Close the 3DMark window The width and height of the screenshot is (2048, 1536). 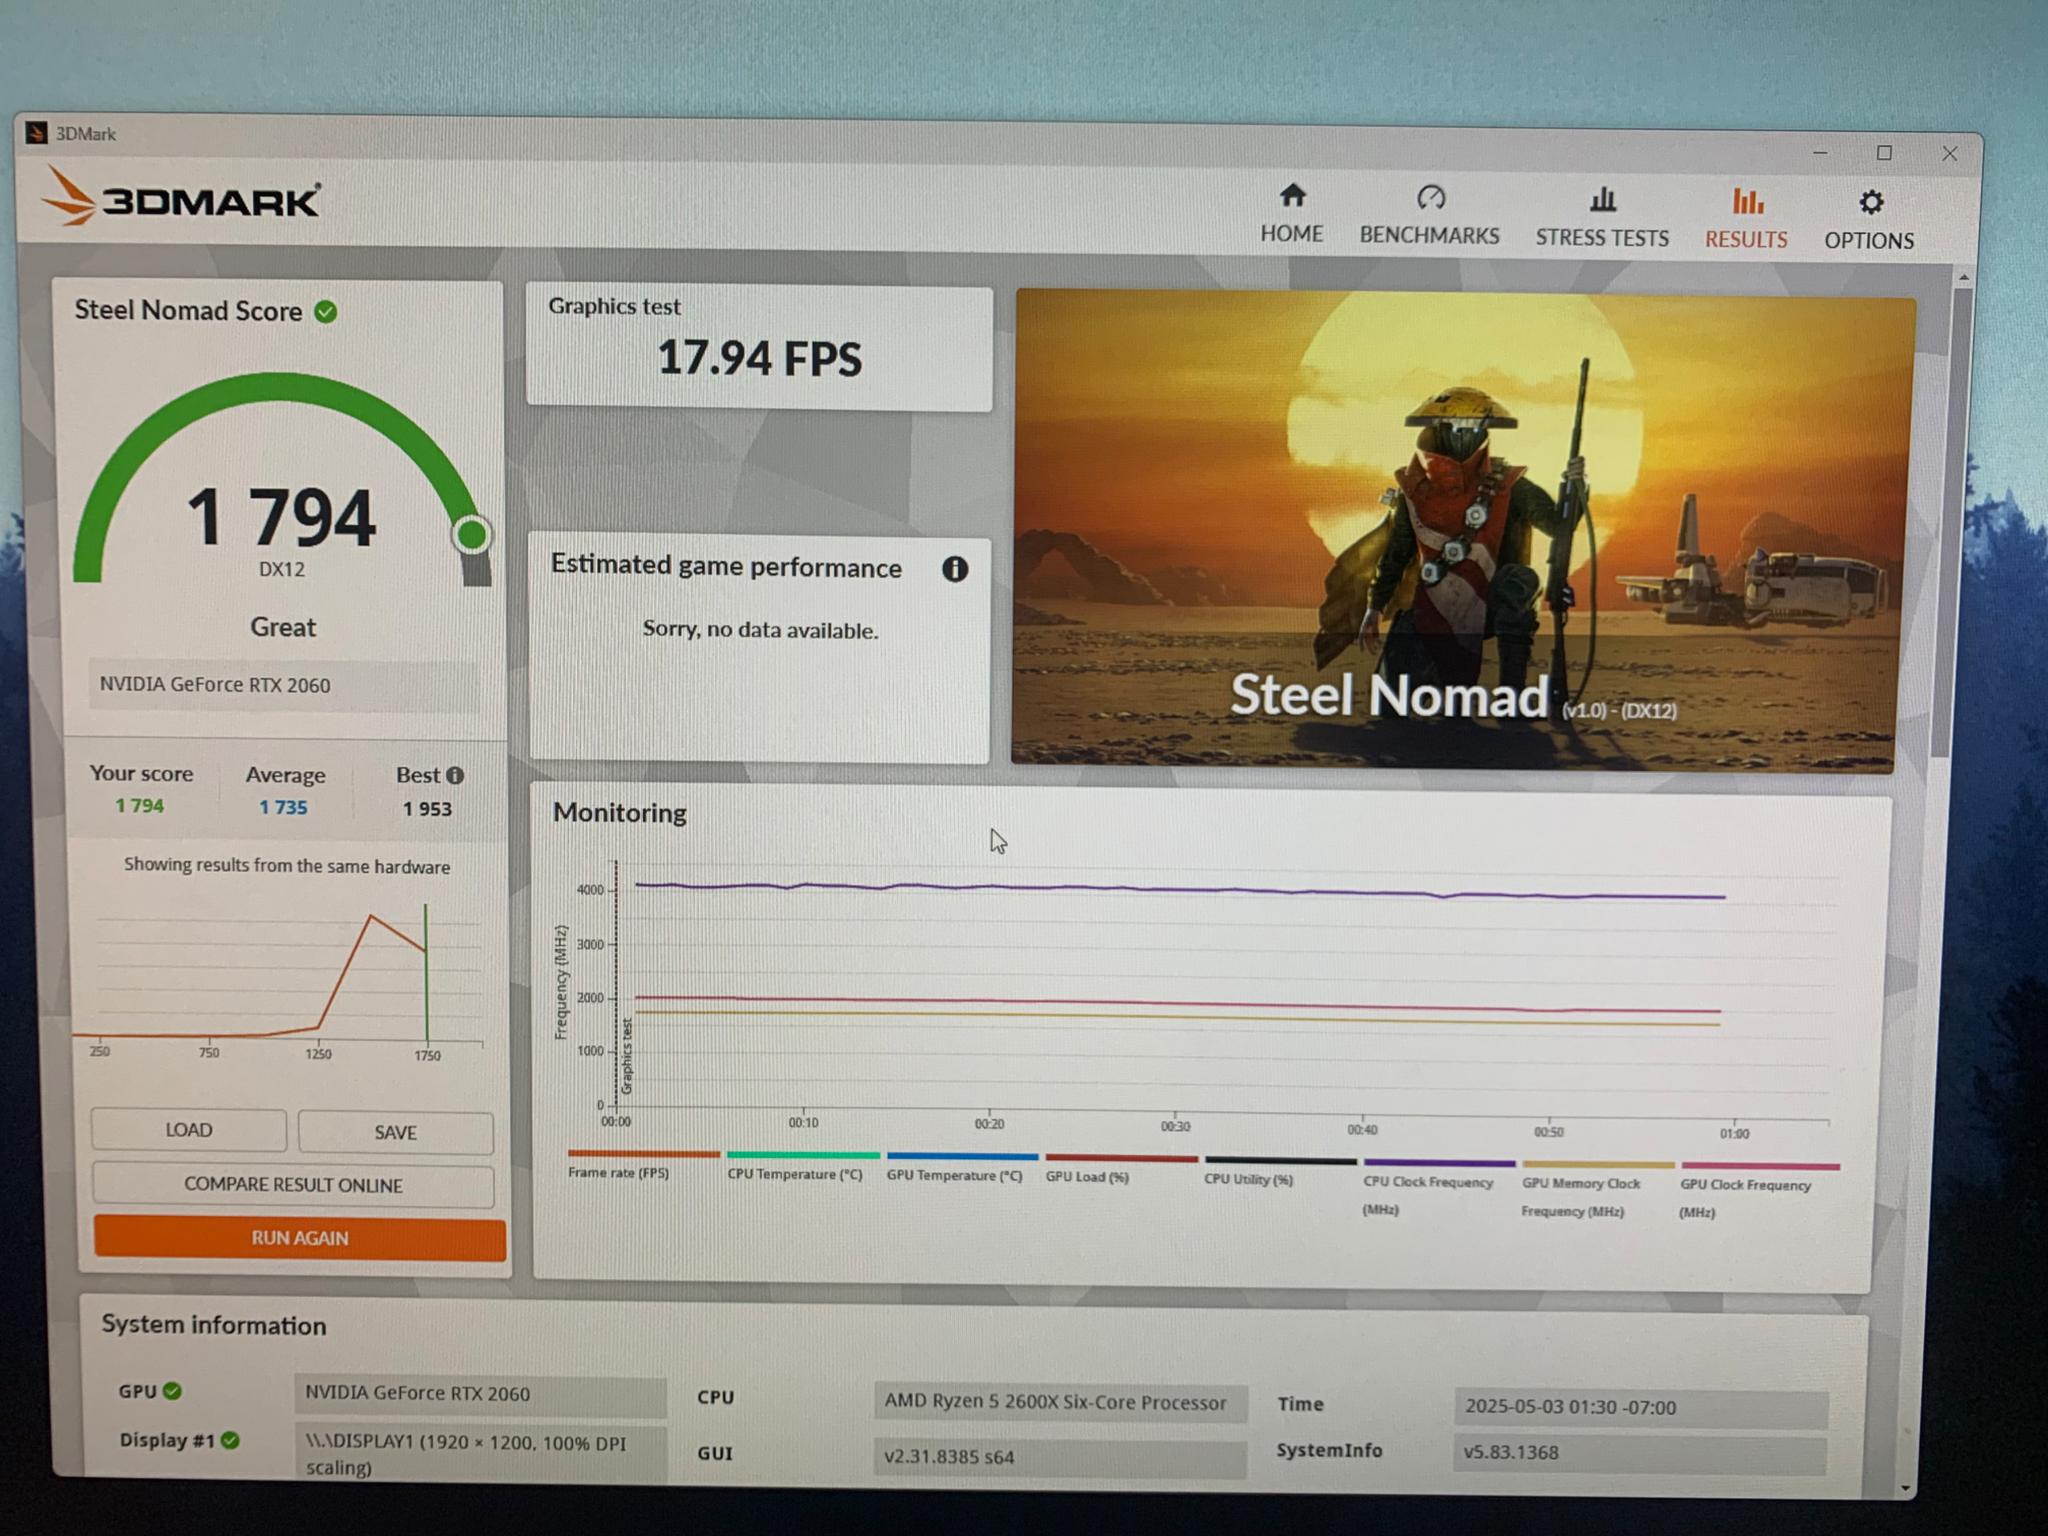point(1950,154)
